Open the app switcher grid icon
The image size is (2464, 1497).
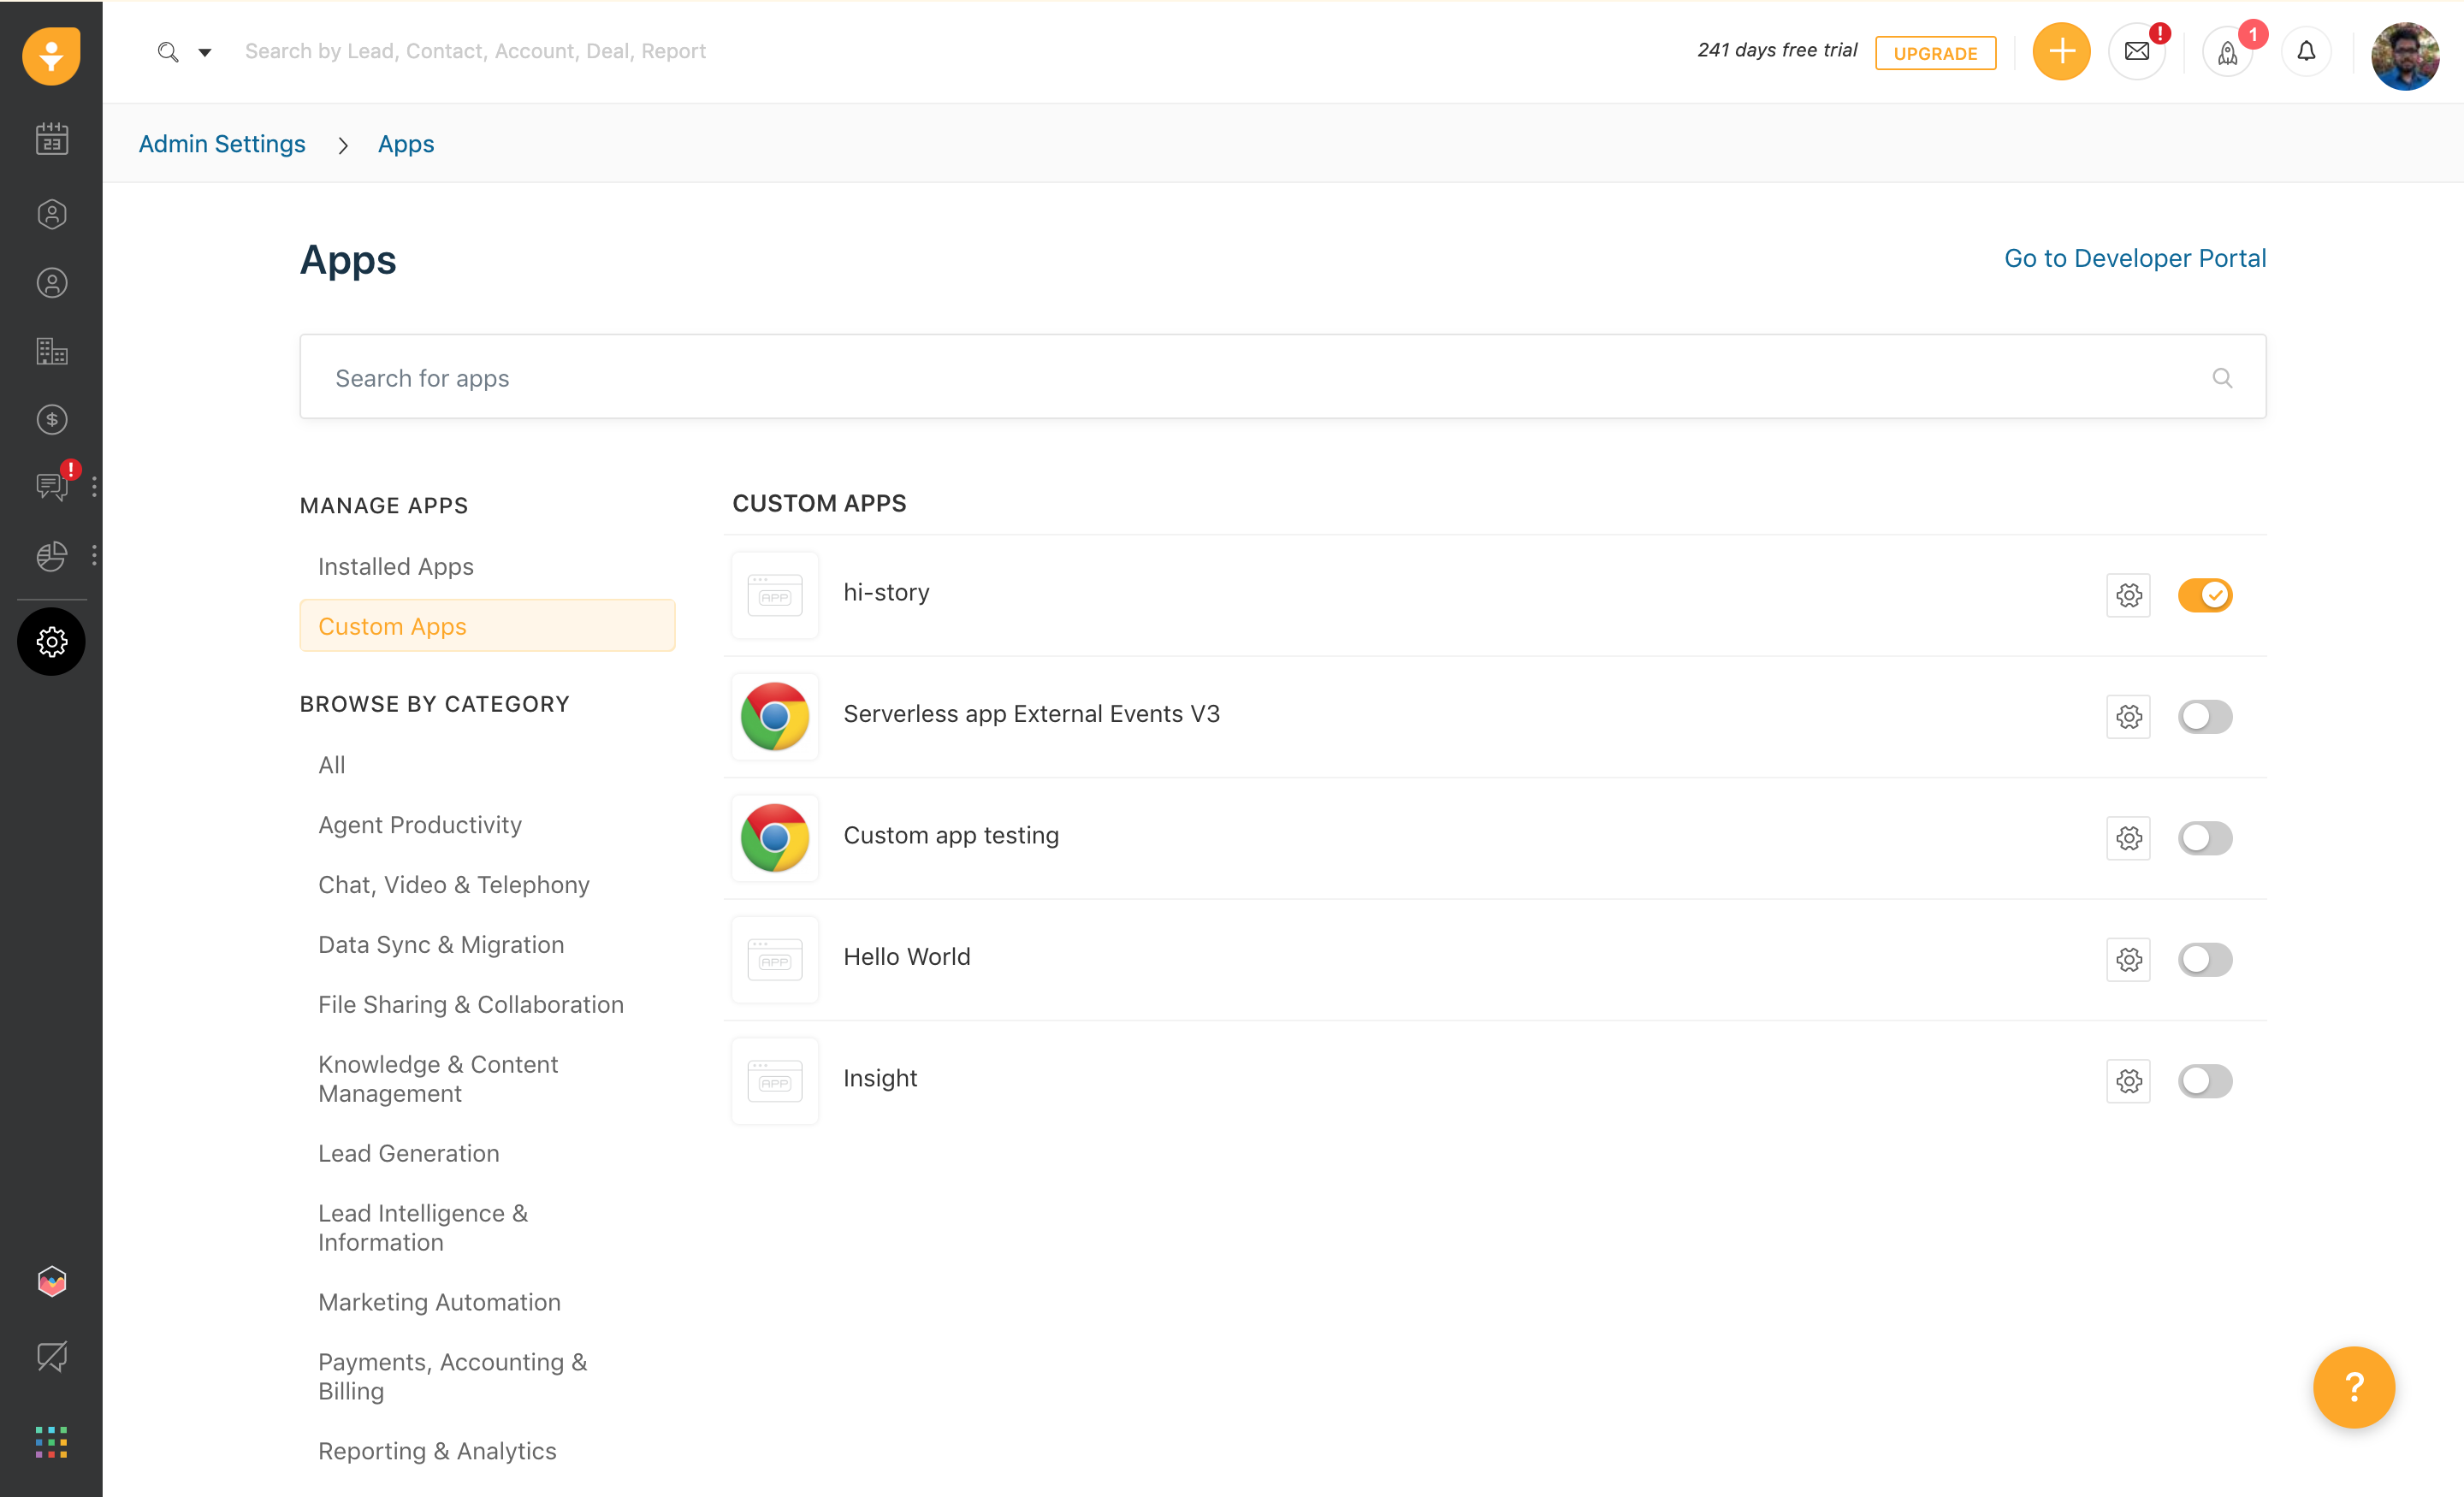click(51, 1442)
